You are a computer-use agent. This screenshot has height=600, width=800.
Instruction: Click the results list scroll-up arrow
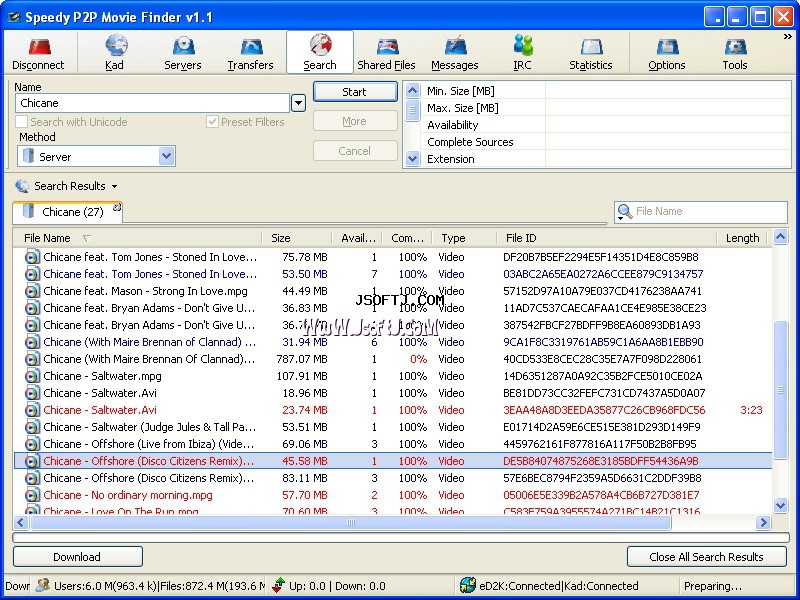point(781,237)
